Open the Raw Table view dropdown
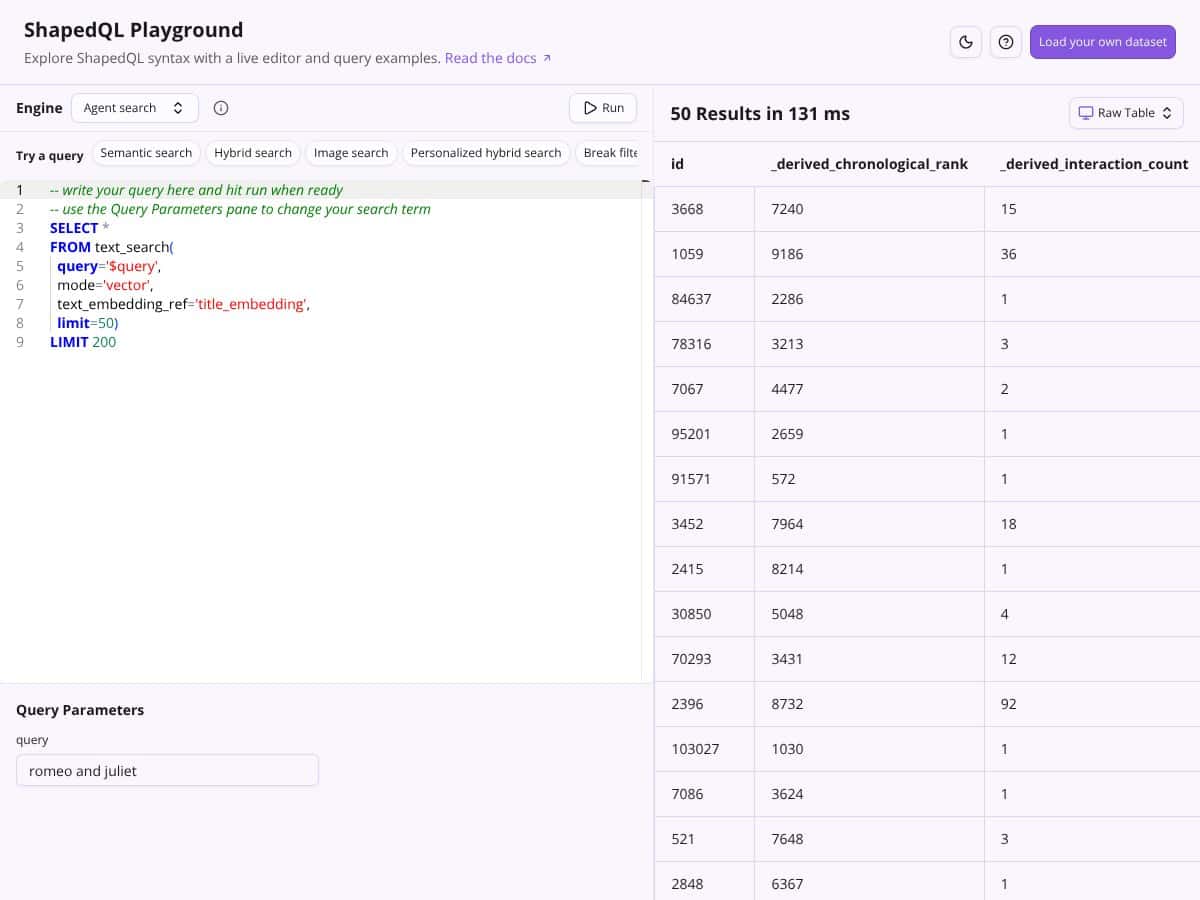 (x=1126, y=112)
